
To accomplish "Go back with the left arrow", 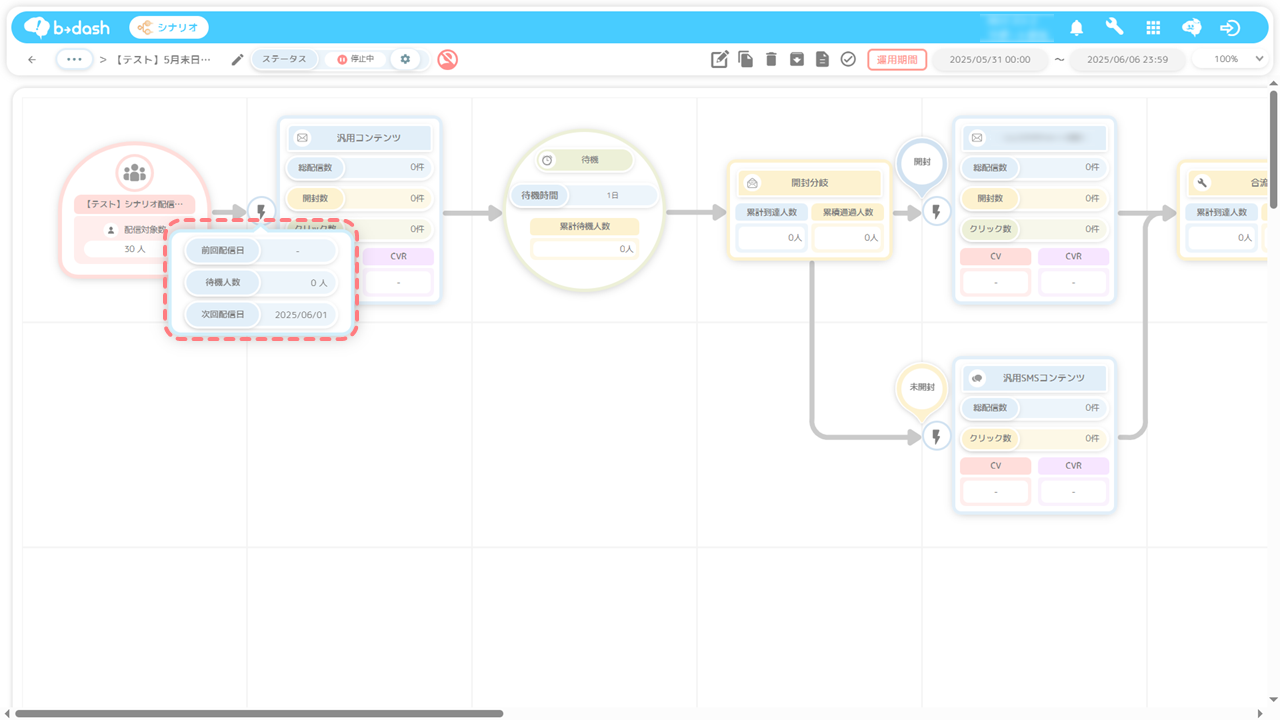I will tap(32, 60).
